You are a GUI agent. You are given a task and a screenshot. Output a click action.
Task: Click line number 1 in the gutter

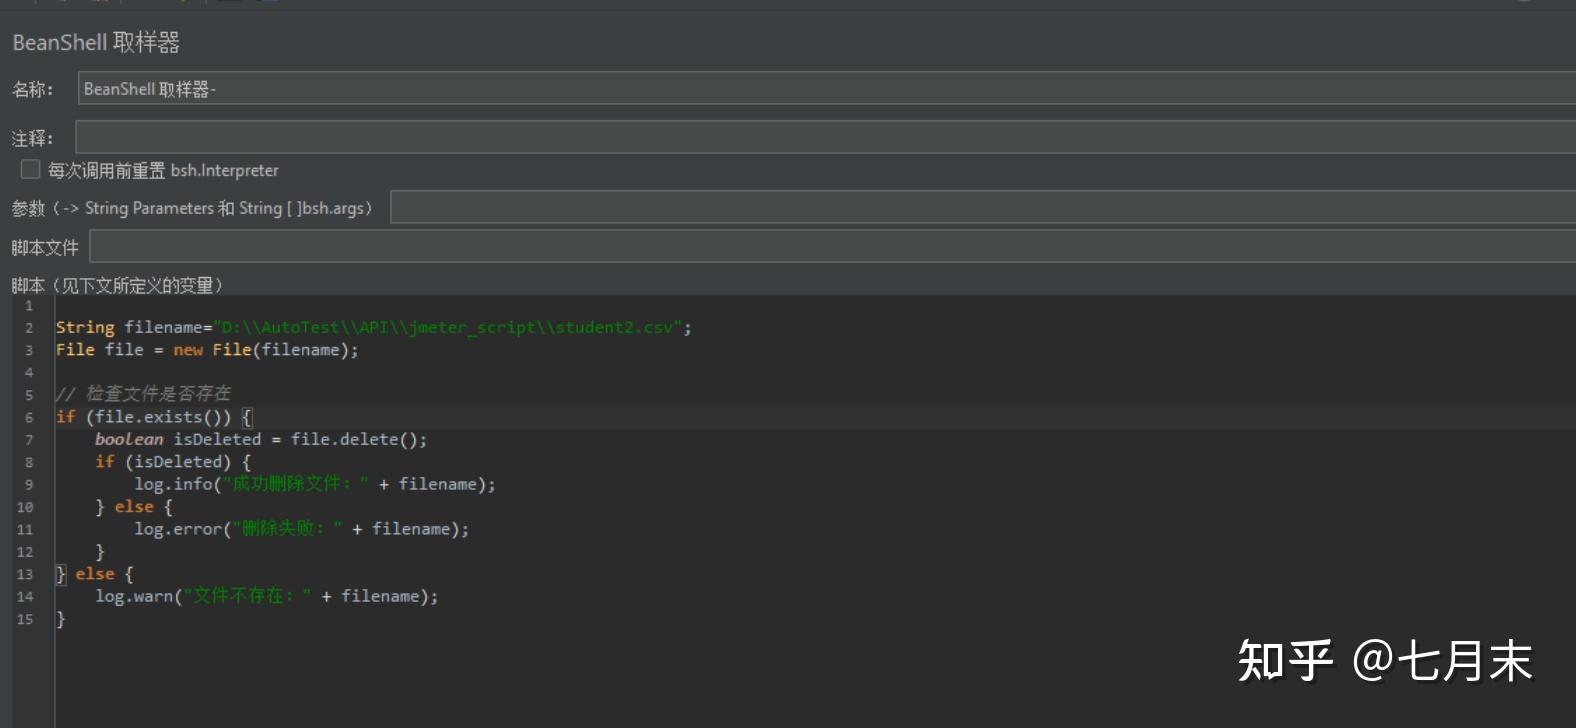(28, 306)
